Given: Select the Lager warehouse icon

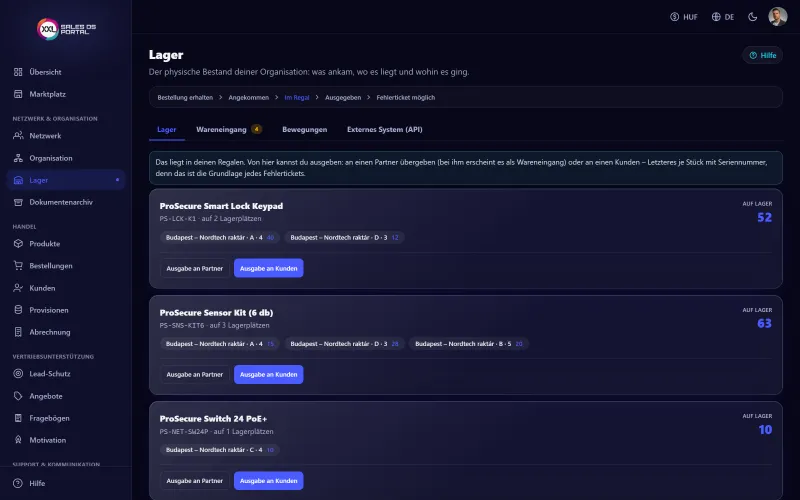Looking at the screenshot, I should coord(18,180).
